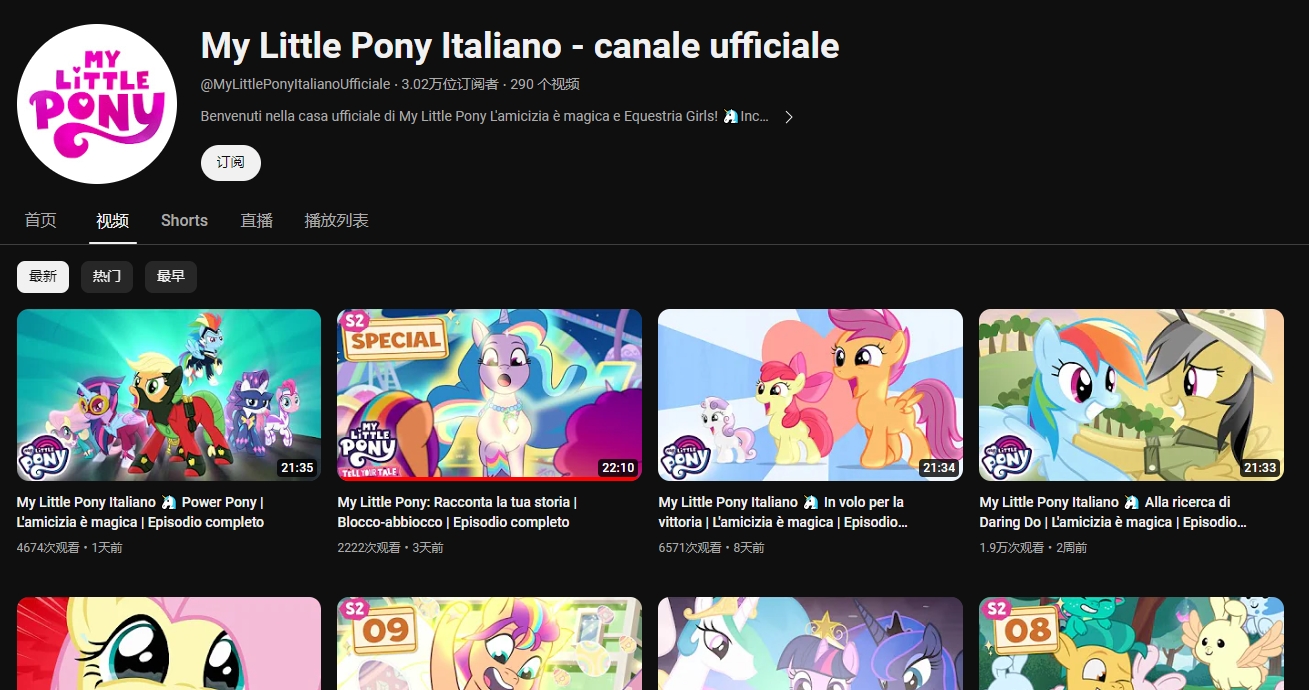Click the Alla ricerca di Daring Do title
The height and width of the screenshot is (690, 1309).
1113,512
